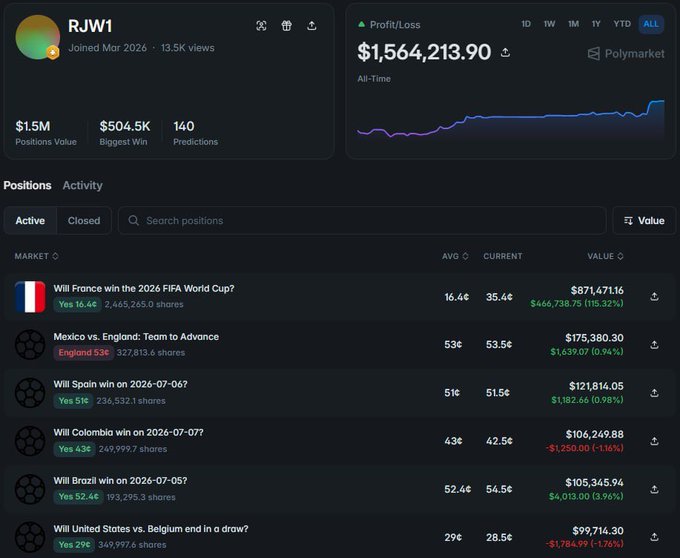Click the $4,013.00 (3.96%) gain figure
Screen dimensions: 680x558
[586, 496]
